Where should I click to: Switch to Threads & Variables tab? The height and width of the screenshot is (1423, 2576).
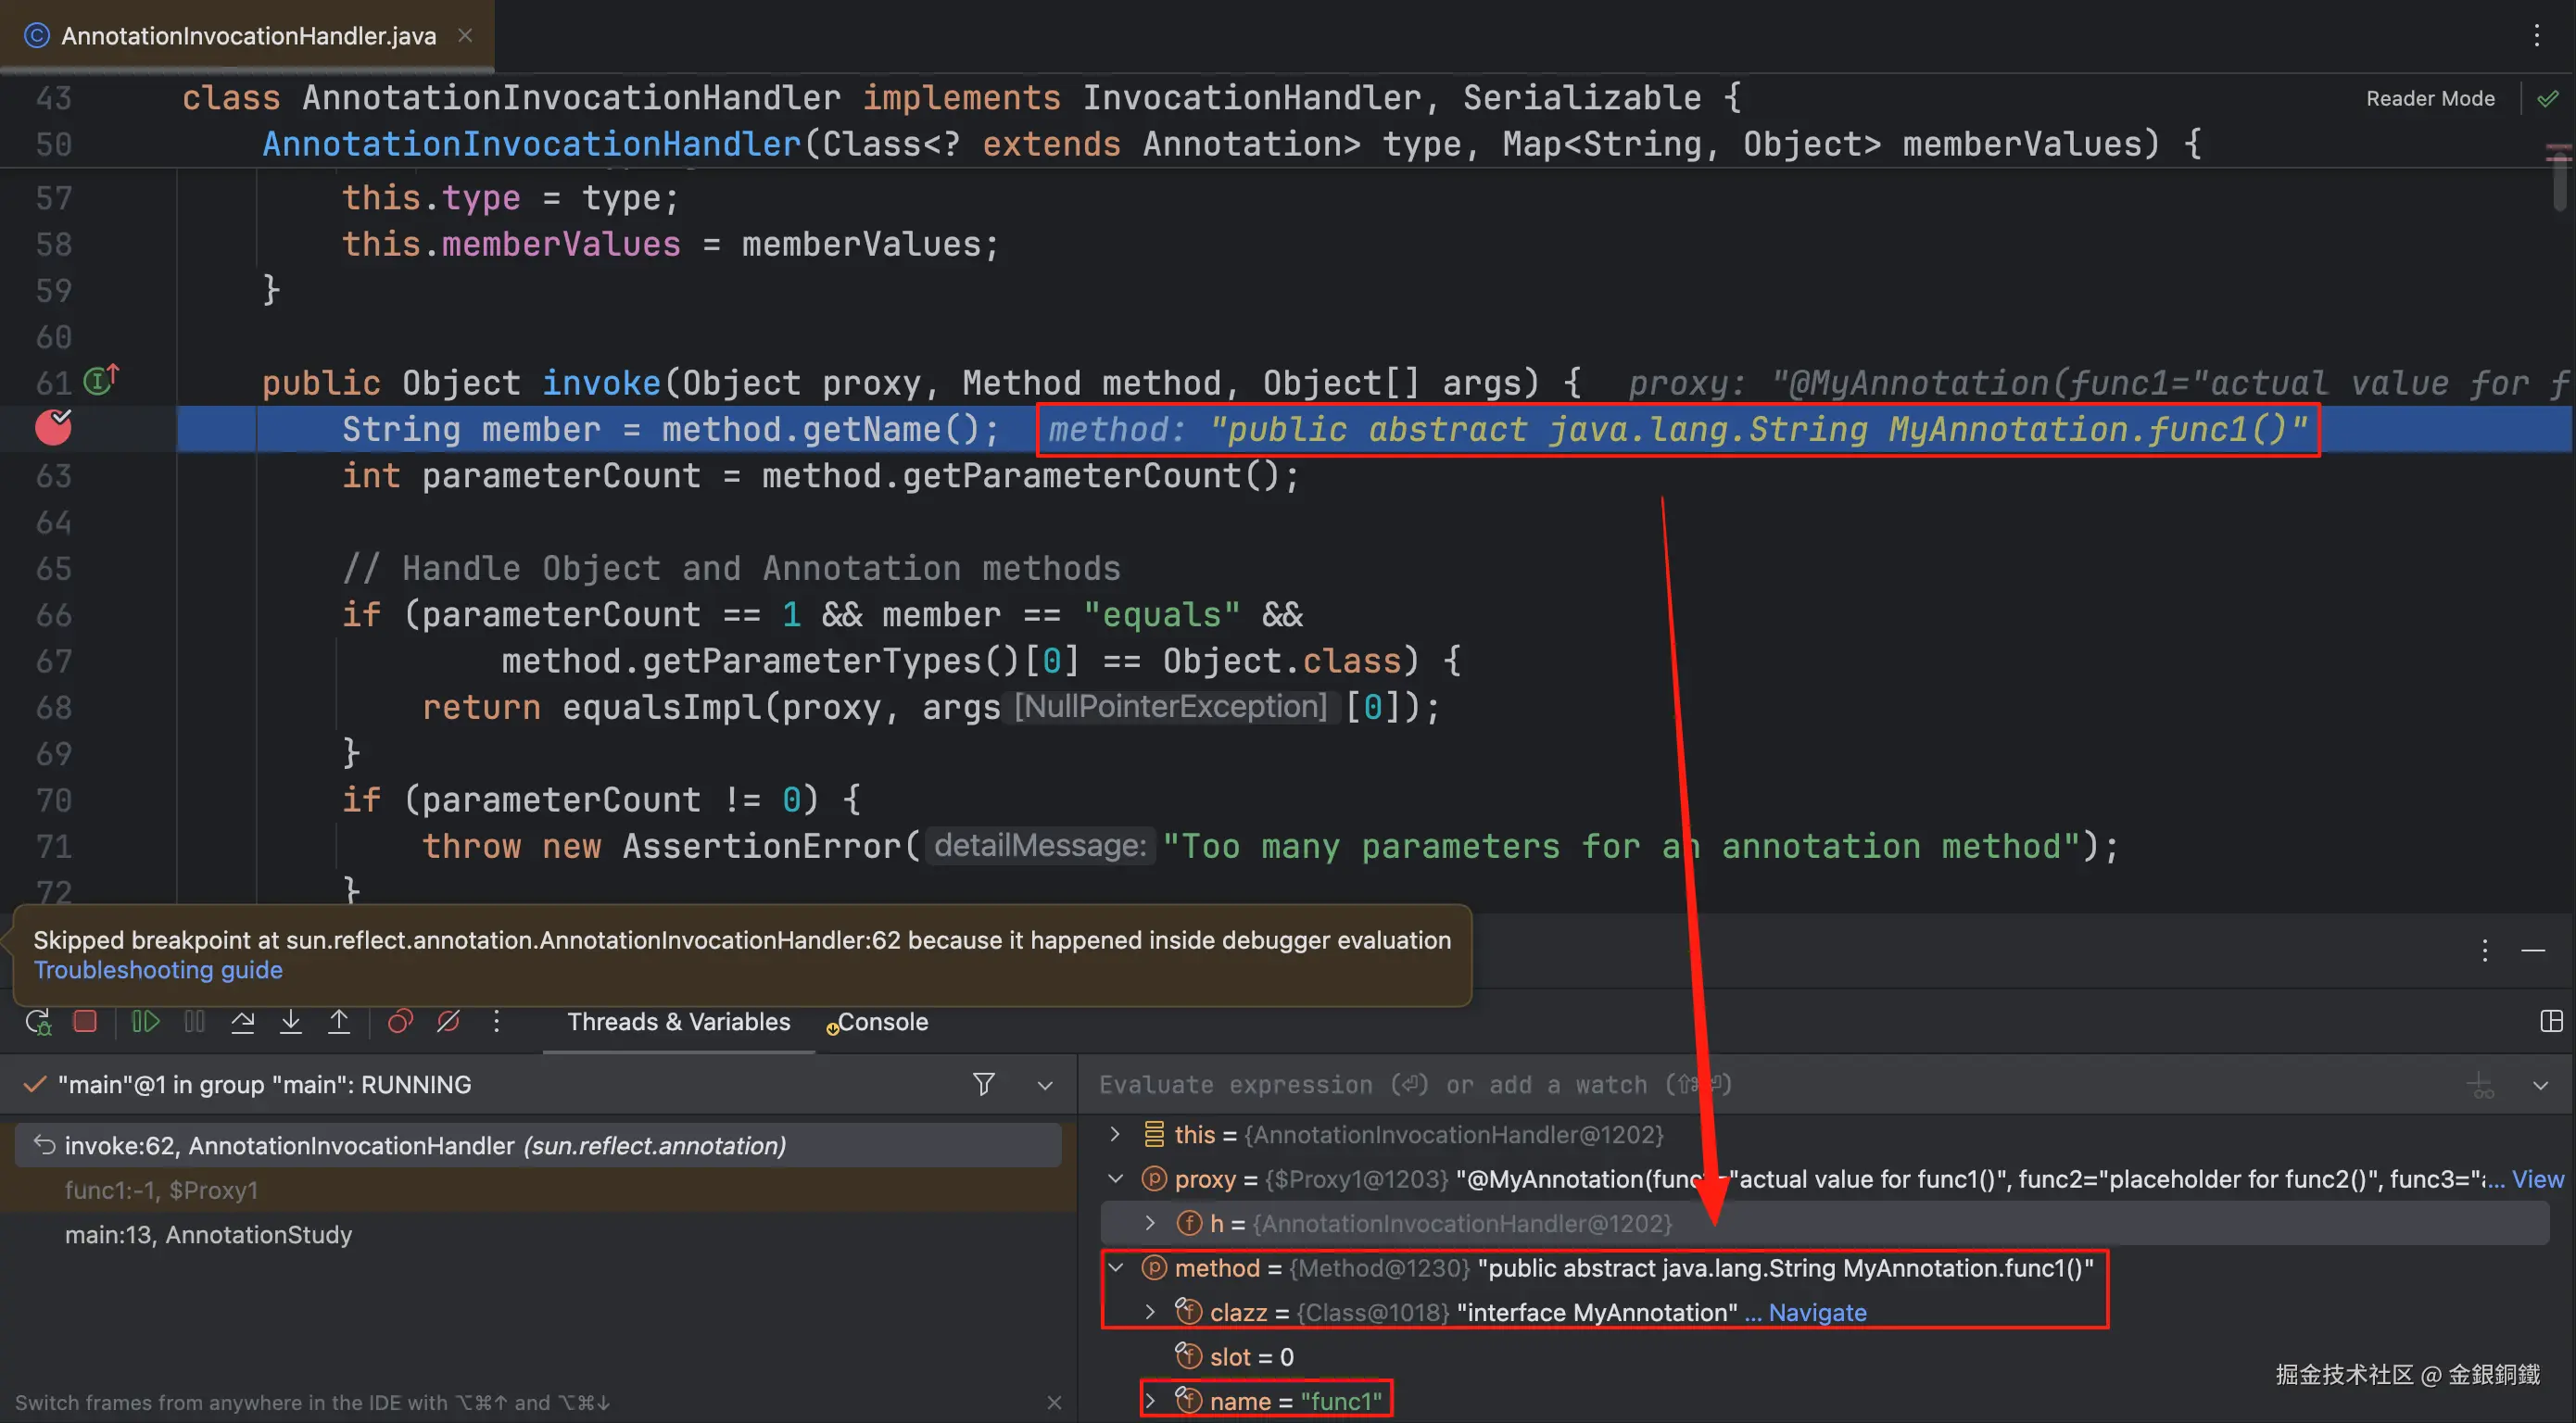coord(679,1022)
